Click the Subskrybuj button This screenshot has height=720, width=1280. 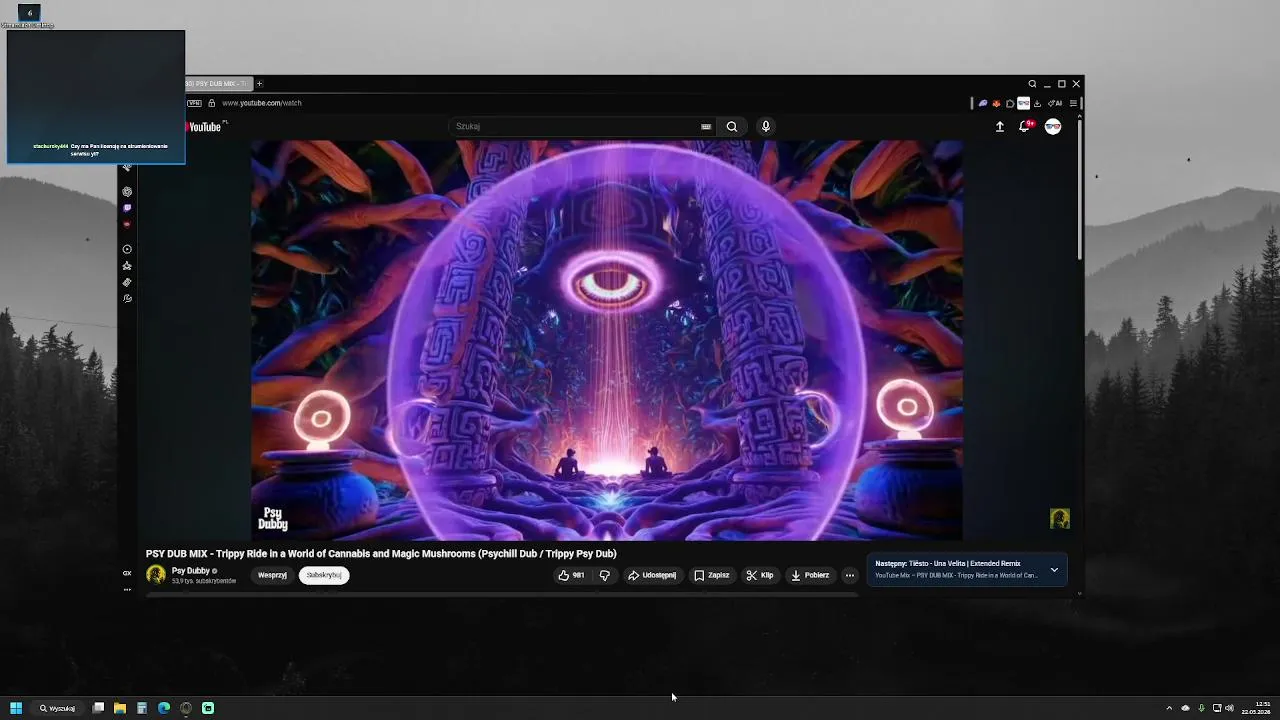[324, 575]
